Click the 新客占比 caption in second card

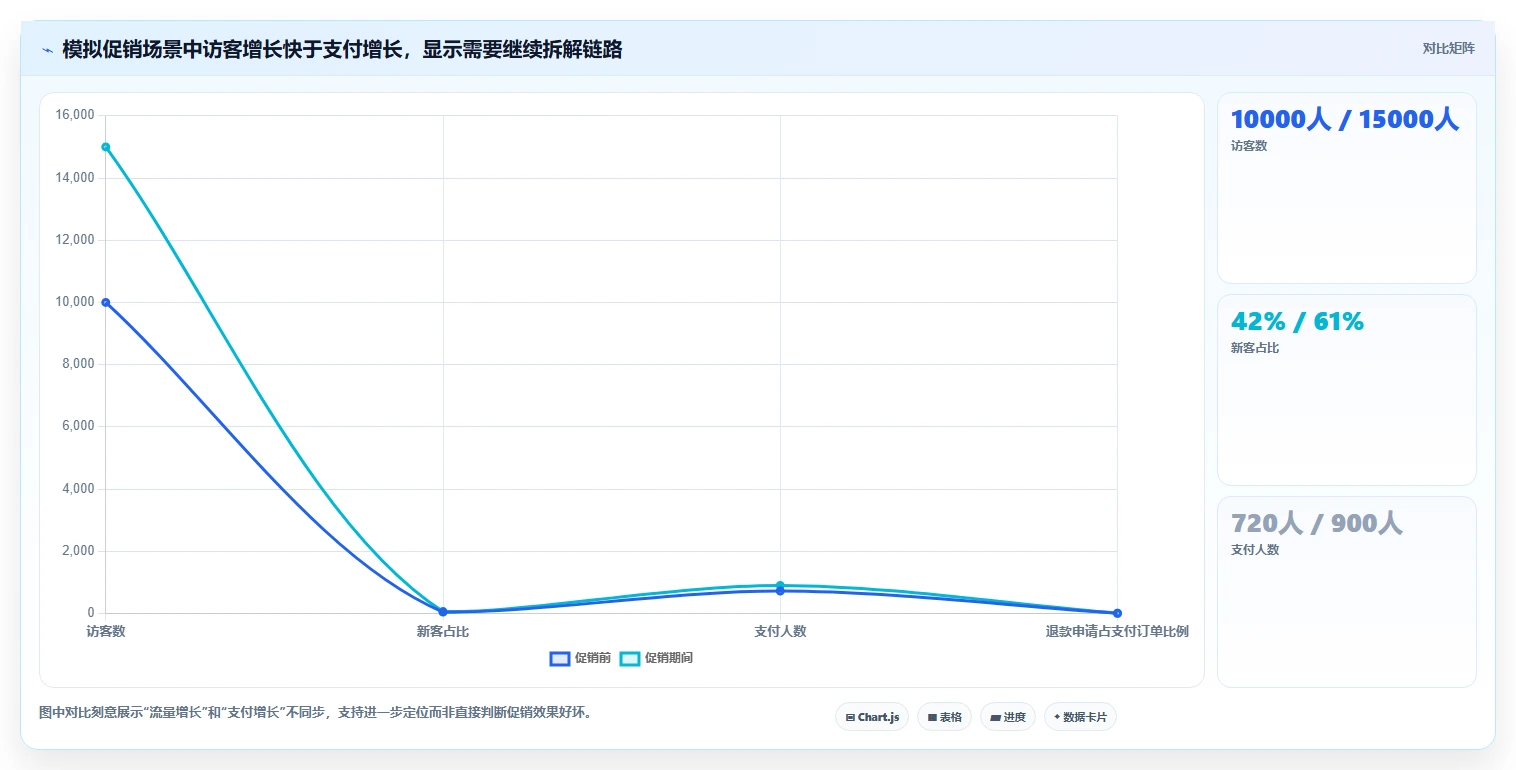[1255, 348]
